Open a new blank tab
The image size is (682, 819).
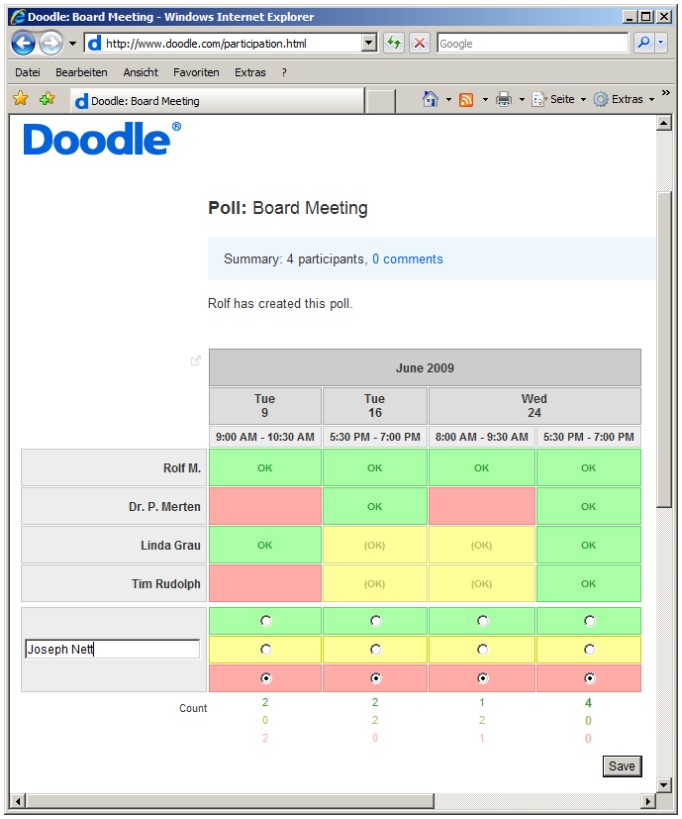coord(380,101)
